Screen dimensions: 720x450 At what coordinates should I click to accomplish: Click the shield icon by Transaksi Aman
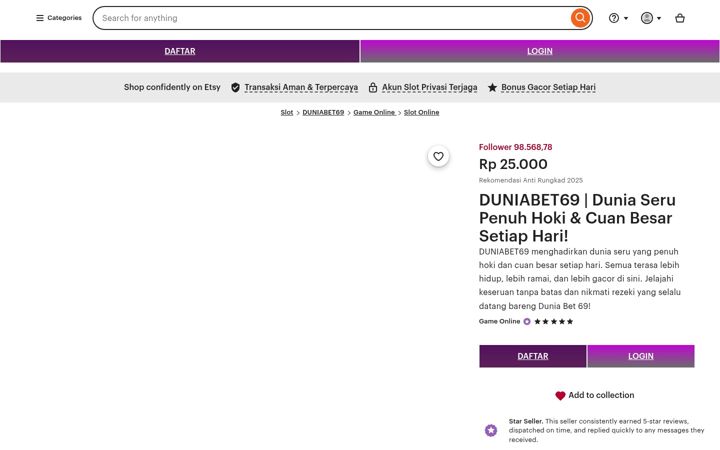coord(235,87)
